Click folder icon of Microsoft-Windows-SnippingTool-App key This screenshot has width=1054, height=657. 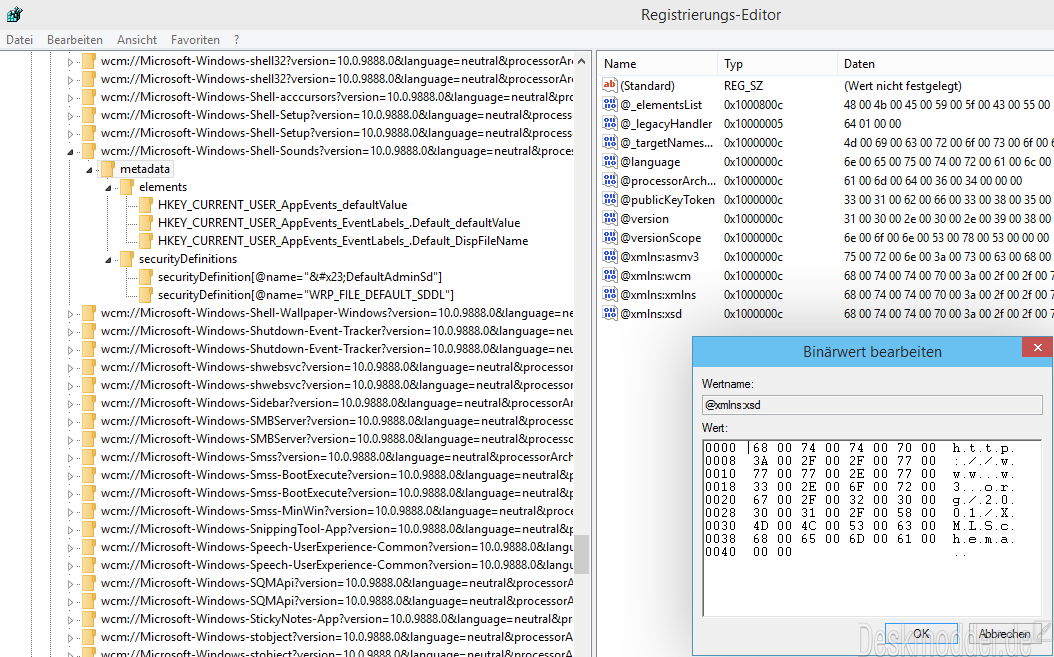89,529
